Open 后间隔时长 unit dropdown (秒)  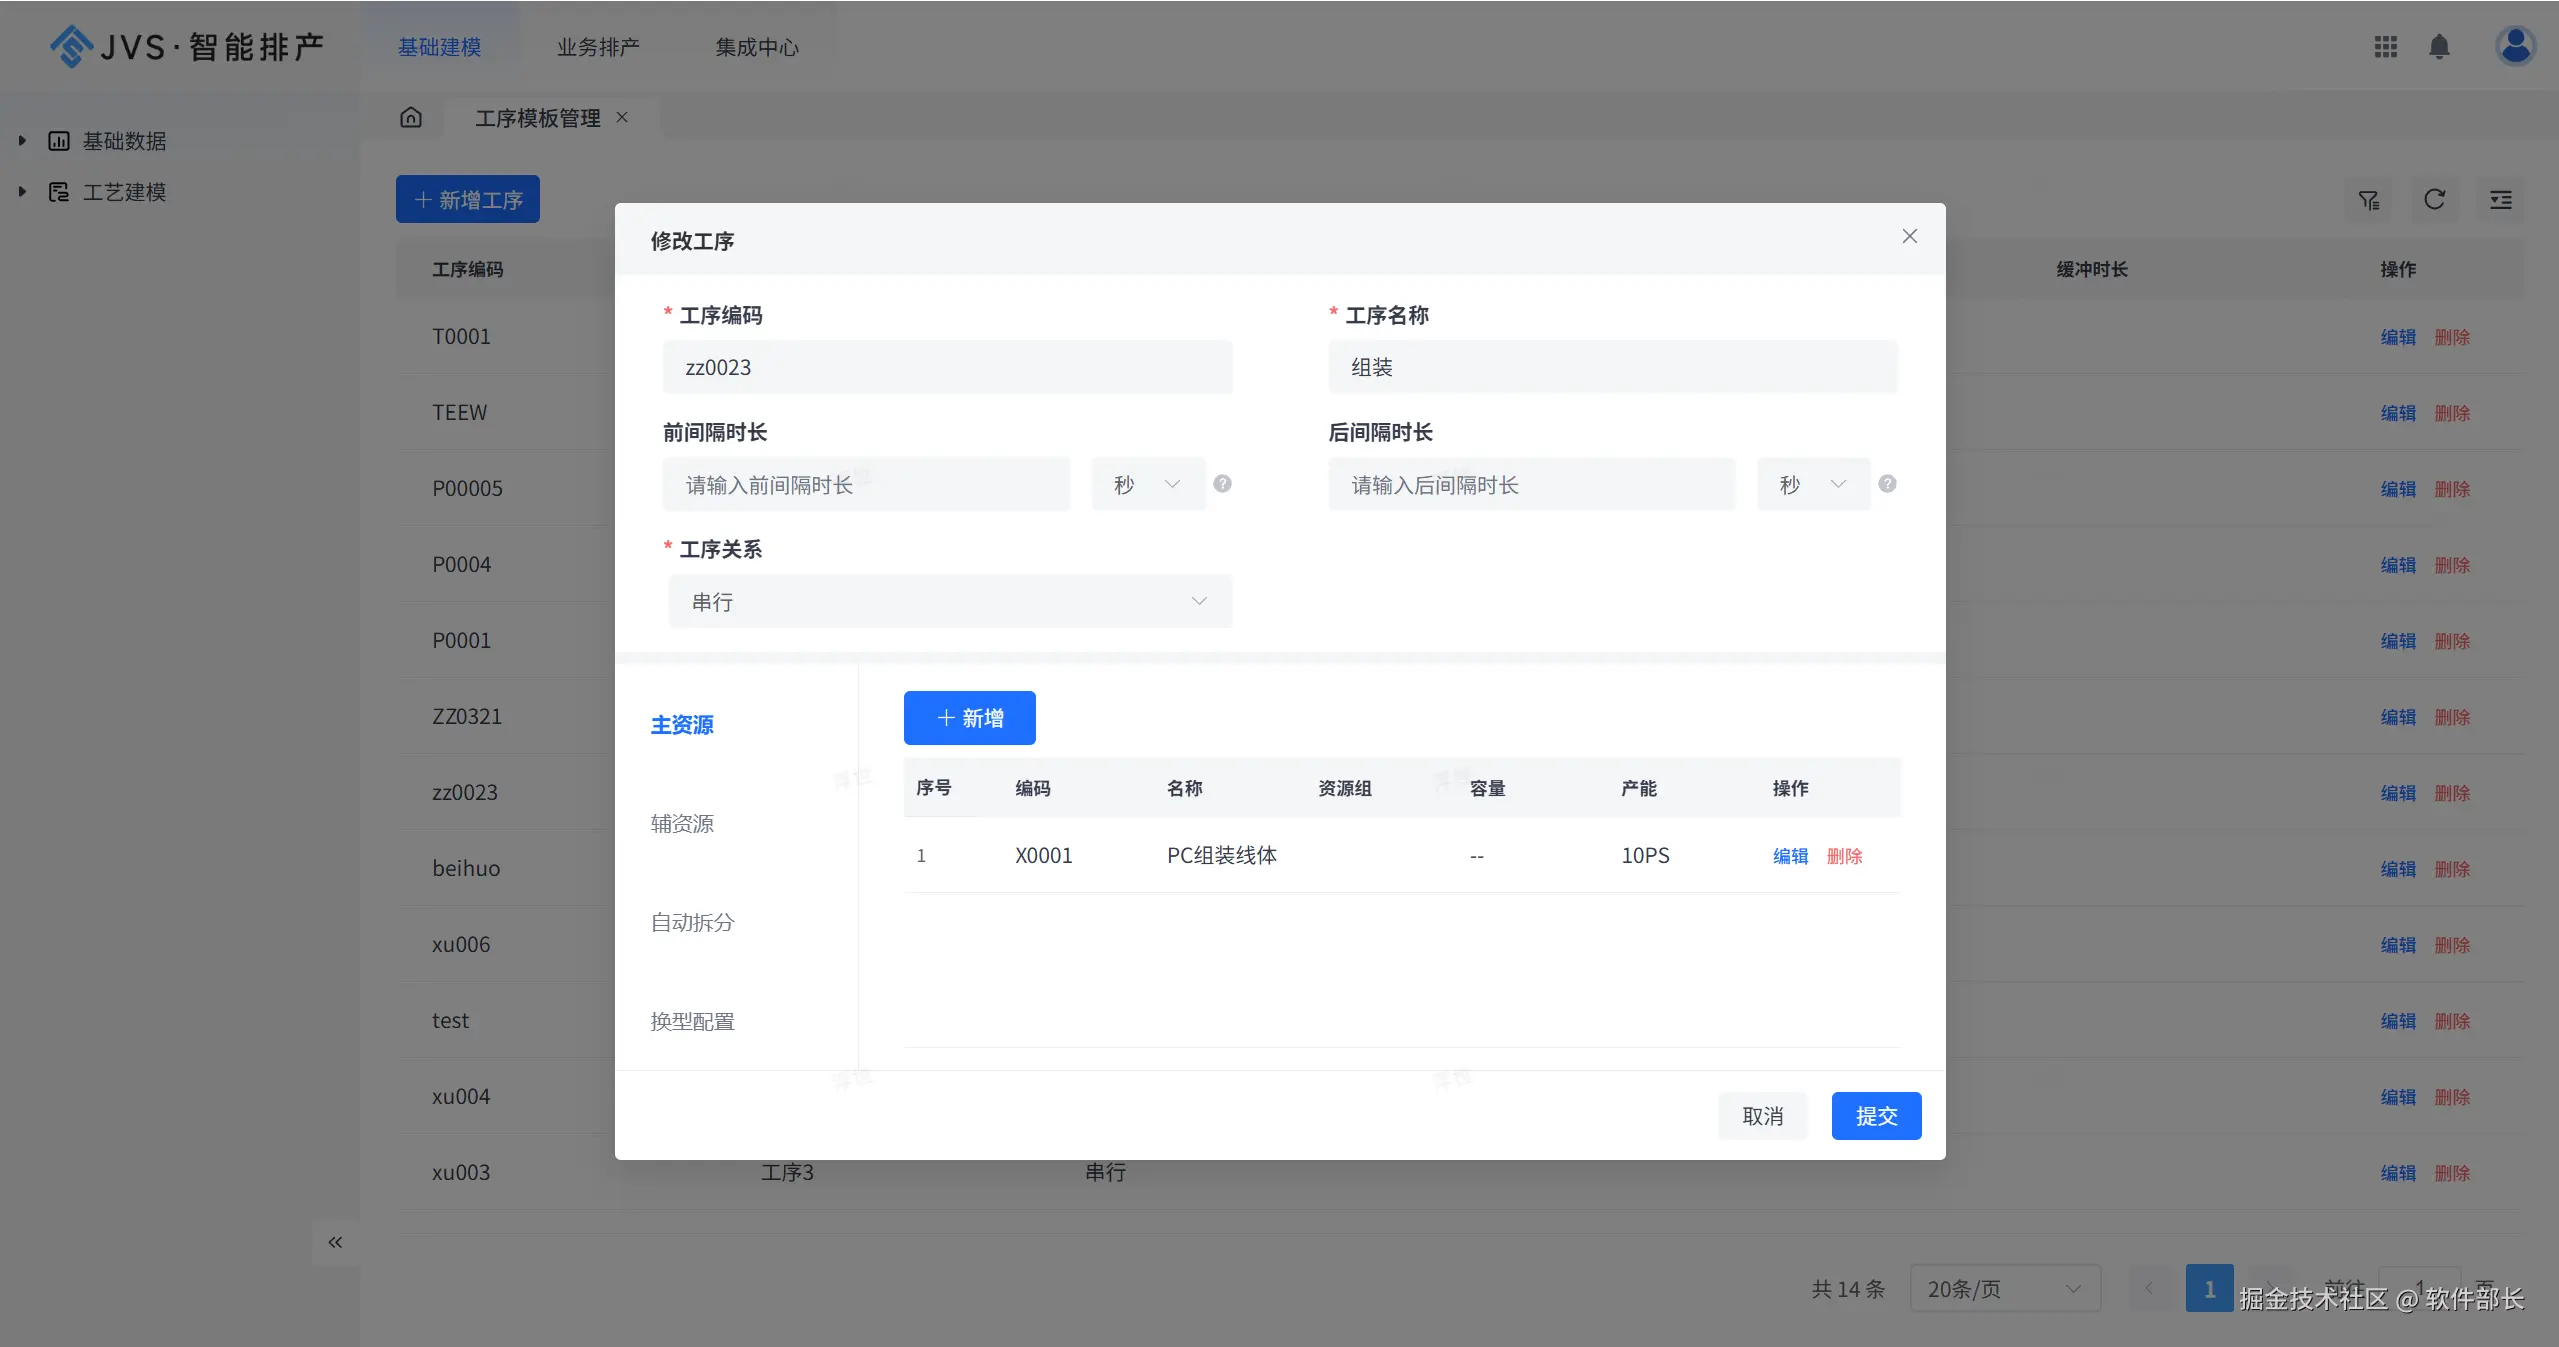pos(1813,485)
